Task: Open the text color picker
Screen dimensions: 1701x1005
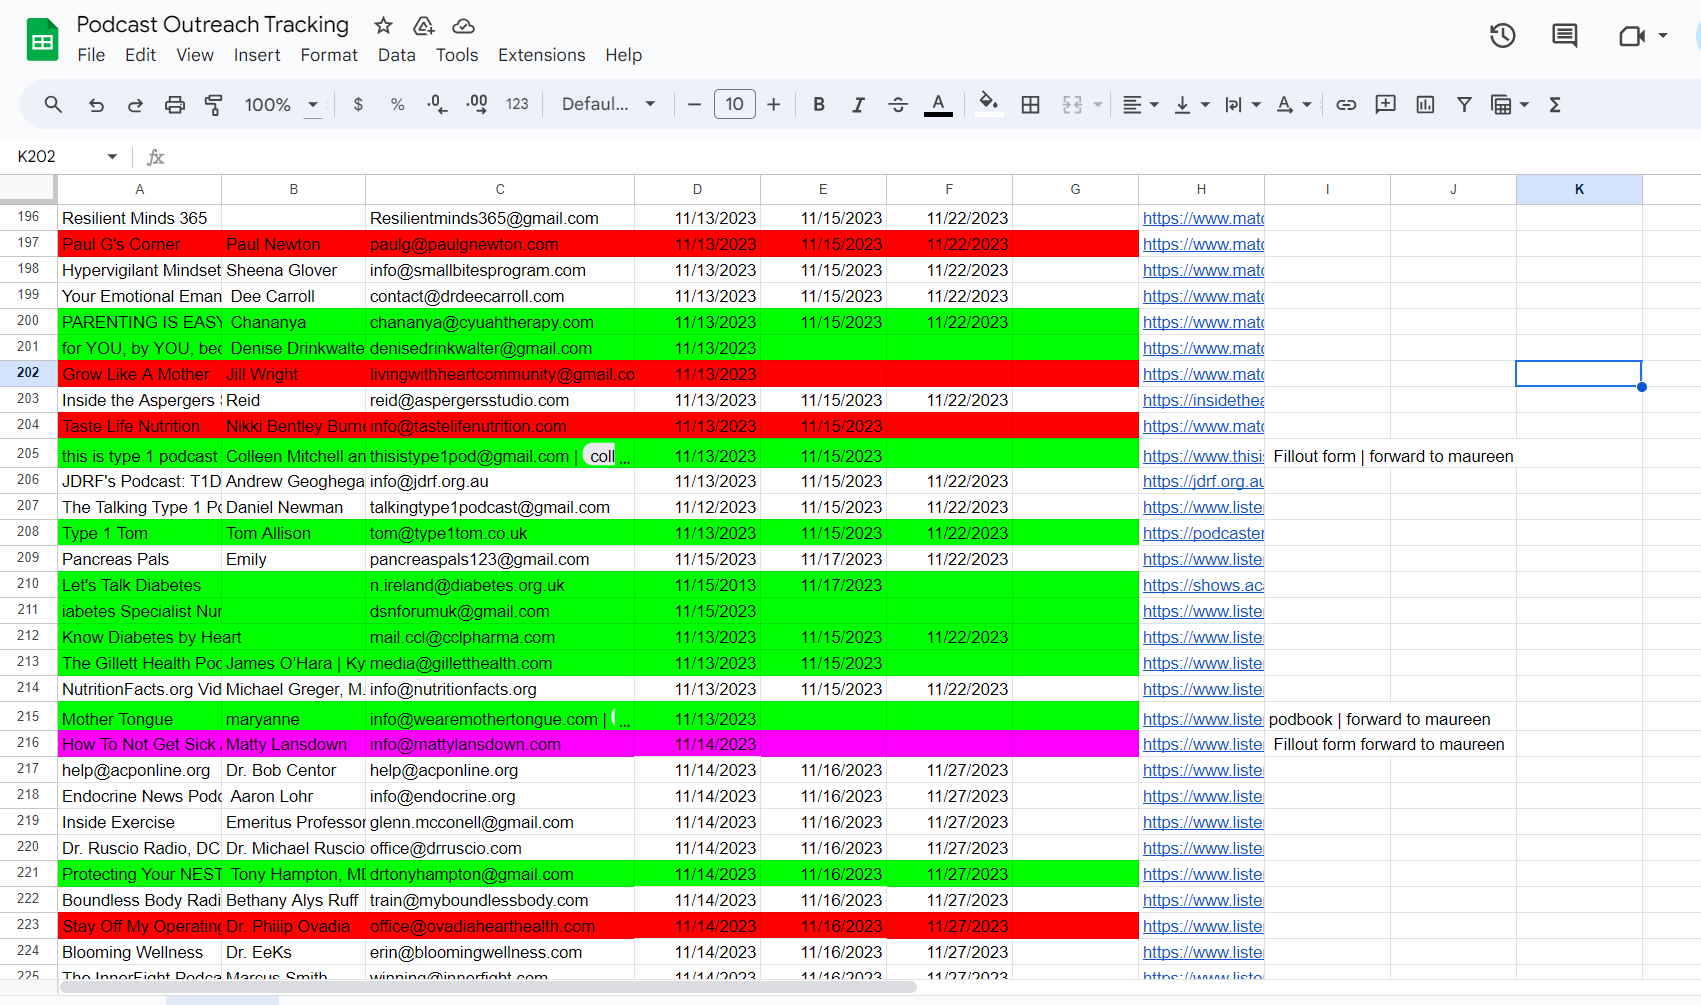Action: tap(938, 104)
